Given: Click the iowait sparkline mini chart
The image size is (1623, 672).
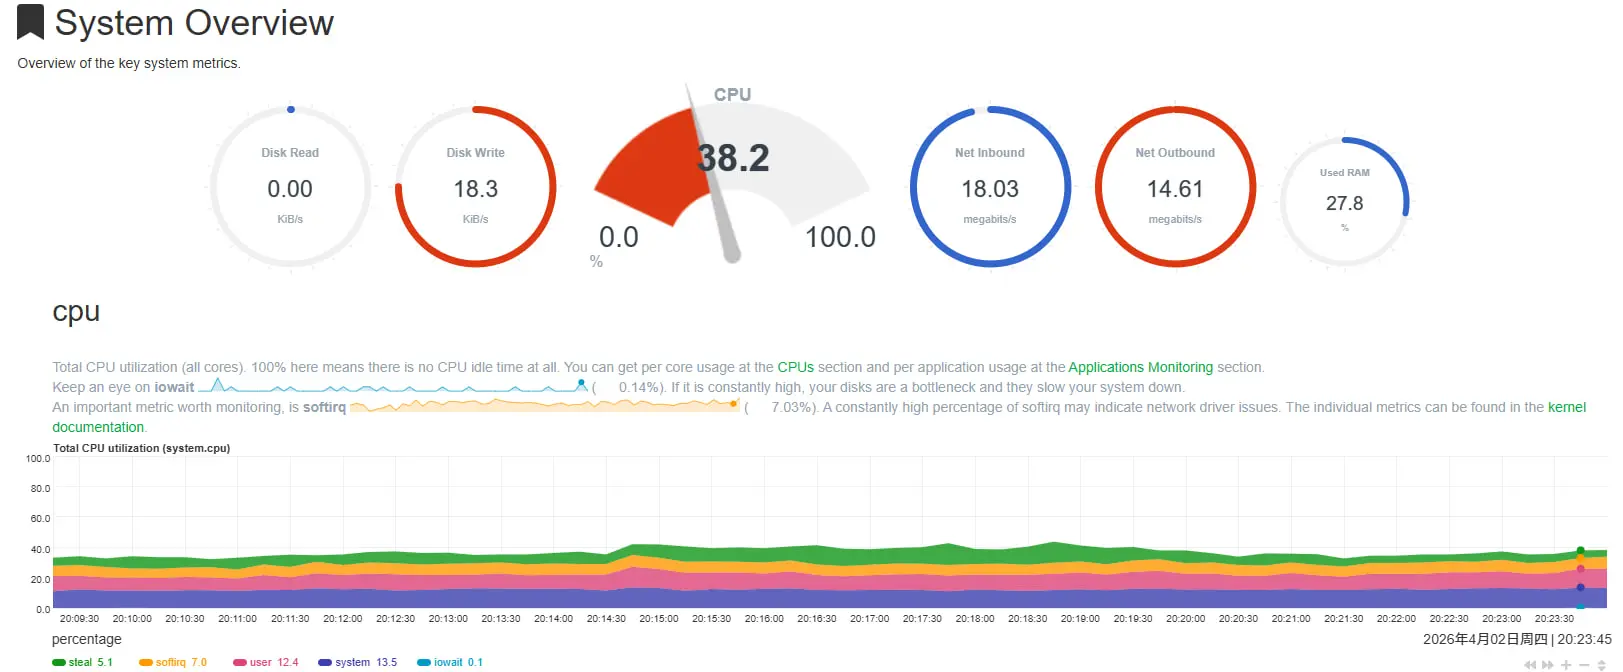Looking at the screenshot, I should coord(398,387).
